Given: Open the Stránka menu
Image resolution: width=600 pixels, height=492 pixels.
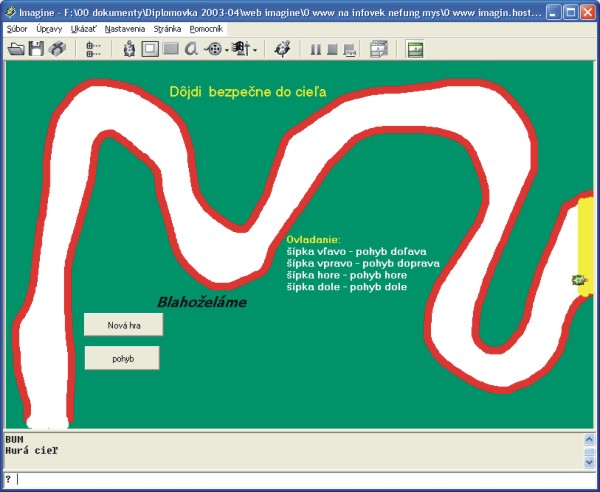Looking at the screenshot, I should [167, 29].
